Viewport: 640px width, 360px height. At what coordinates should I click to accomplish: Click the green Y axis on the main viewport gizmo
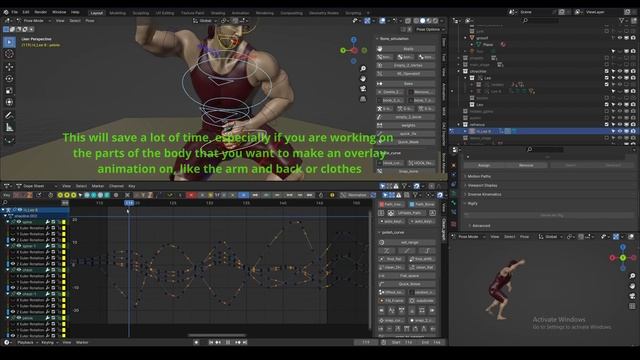(x=343, y=50)
